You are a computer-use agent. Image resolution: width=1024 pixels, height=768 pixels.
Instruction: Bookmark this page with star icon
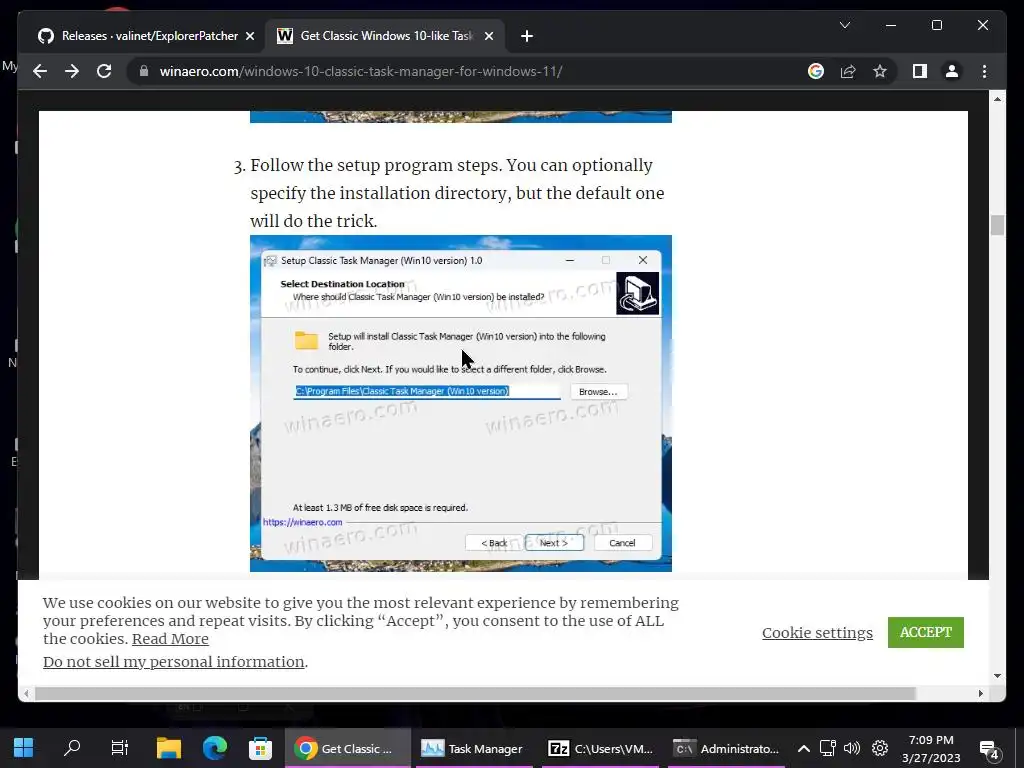pyautogui.click(x=880, y=71)
